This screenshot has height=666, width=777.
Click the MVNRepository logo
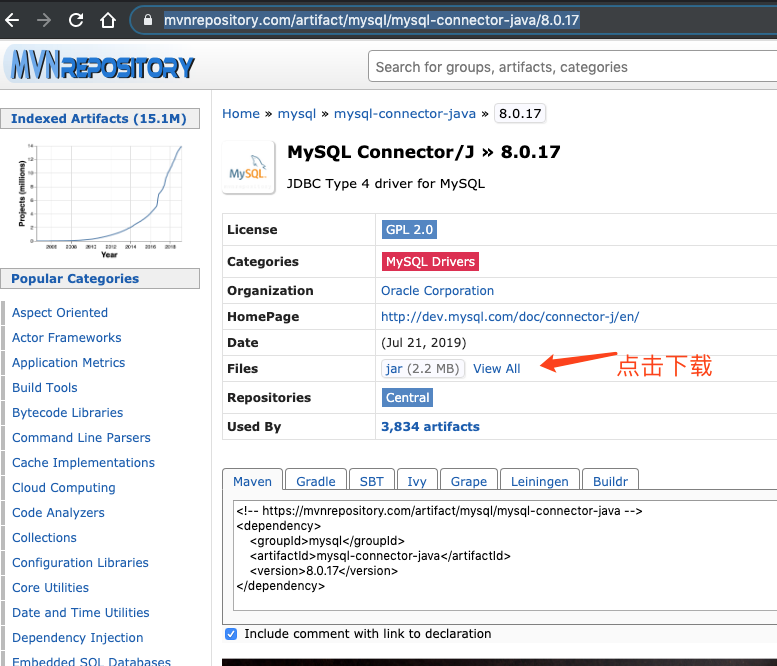103,64
